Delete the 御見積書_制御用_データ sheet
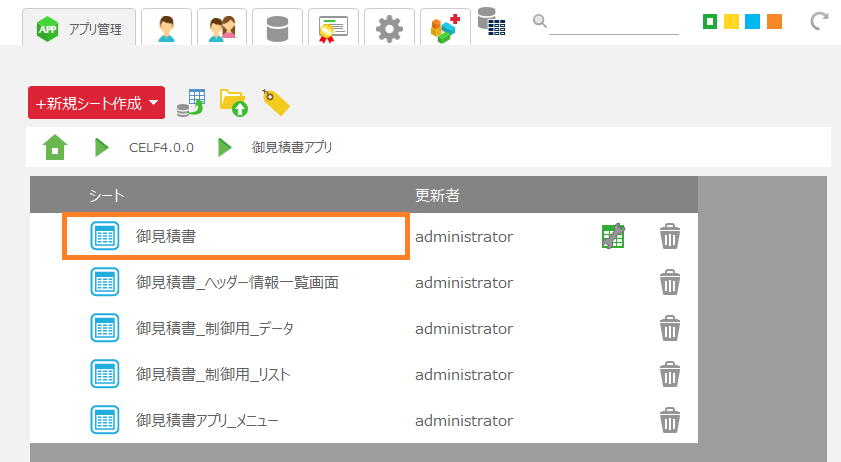The height and width of the screenshot is (462, 841). (670, 328)
